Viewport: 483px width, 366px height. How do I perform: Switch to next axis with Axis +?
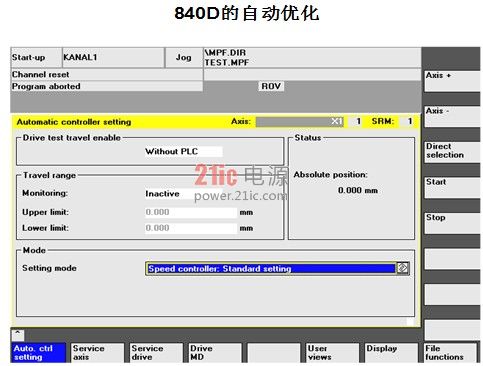tap(452, 81)
